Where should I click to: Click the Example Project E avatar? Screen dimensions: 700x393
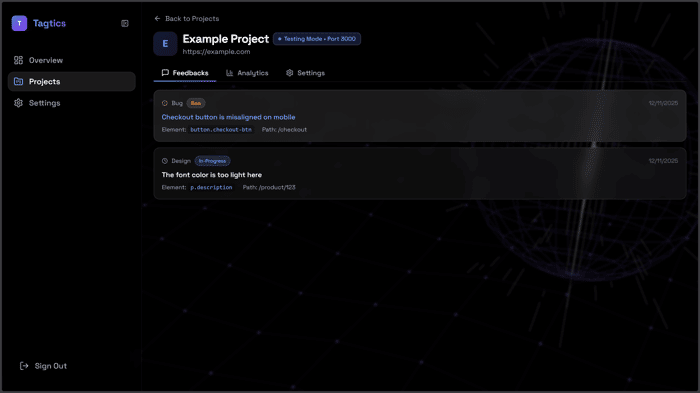click(165, 44)
